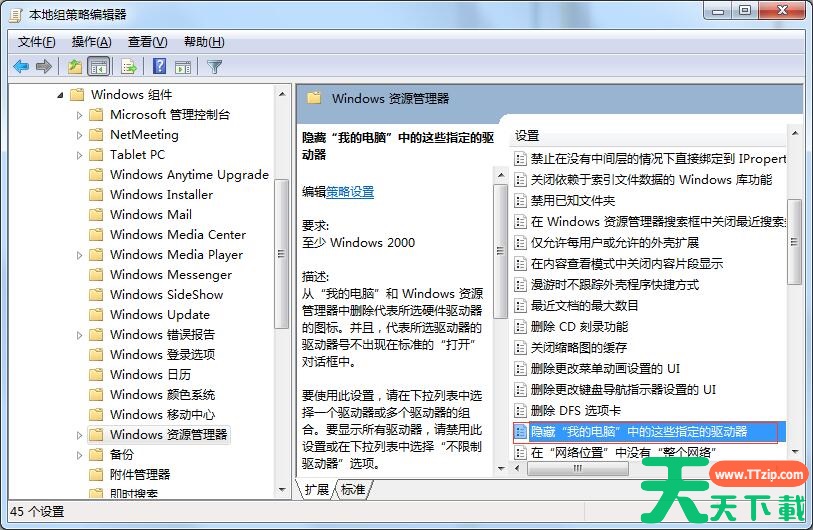Click the Export list toolbar icon

coord(128,67)
